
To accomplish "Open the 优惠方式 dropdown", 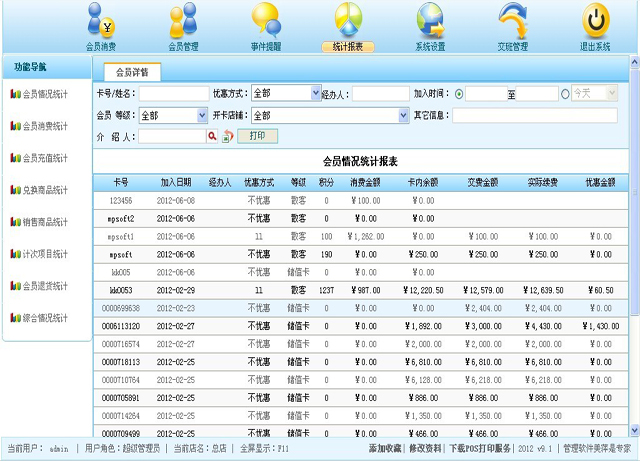I will pyautogui.click(x=312, y=94).
